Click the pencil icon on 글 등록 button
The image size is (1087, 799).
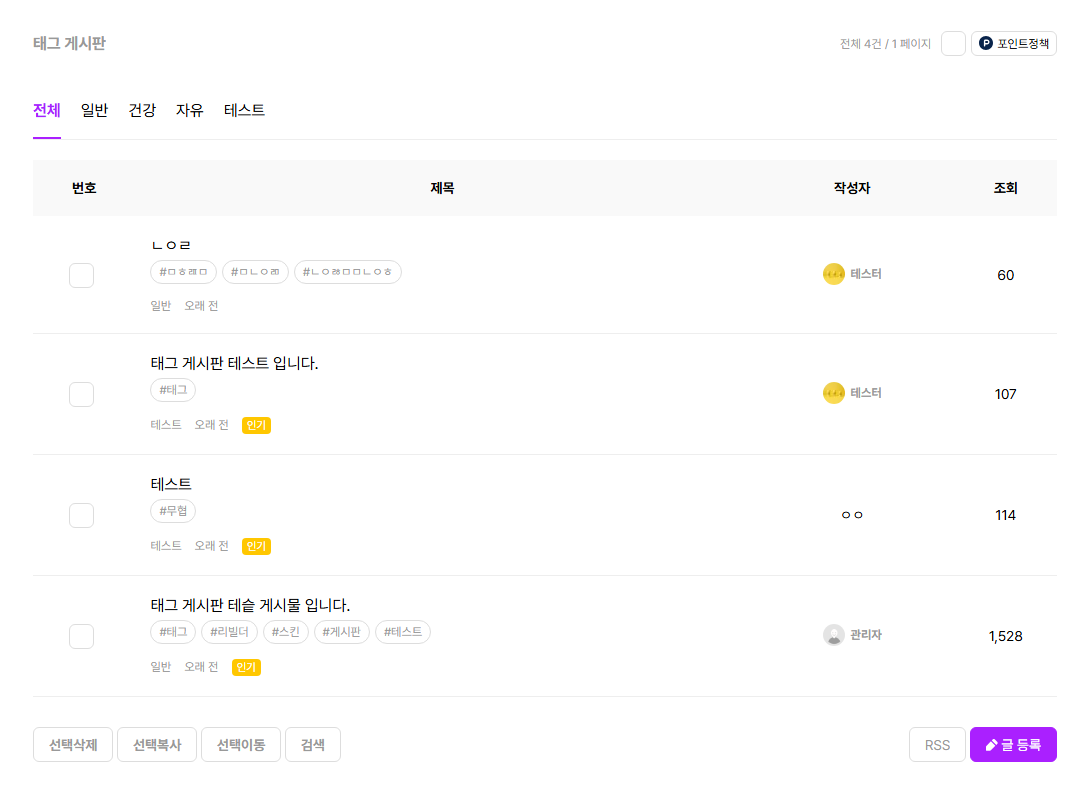(x=991, y=745)
